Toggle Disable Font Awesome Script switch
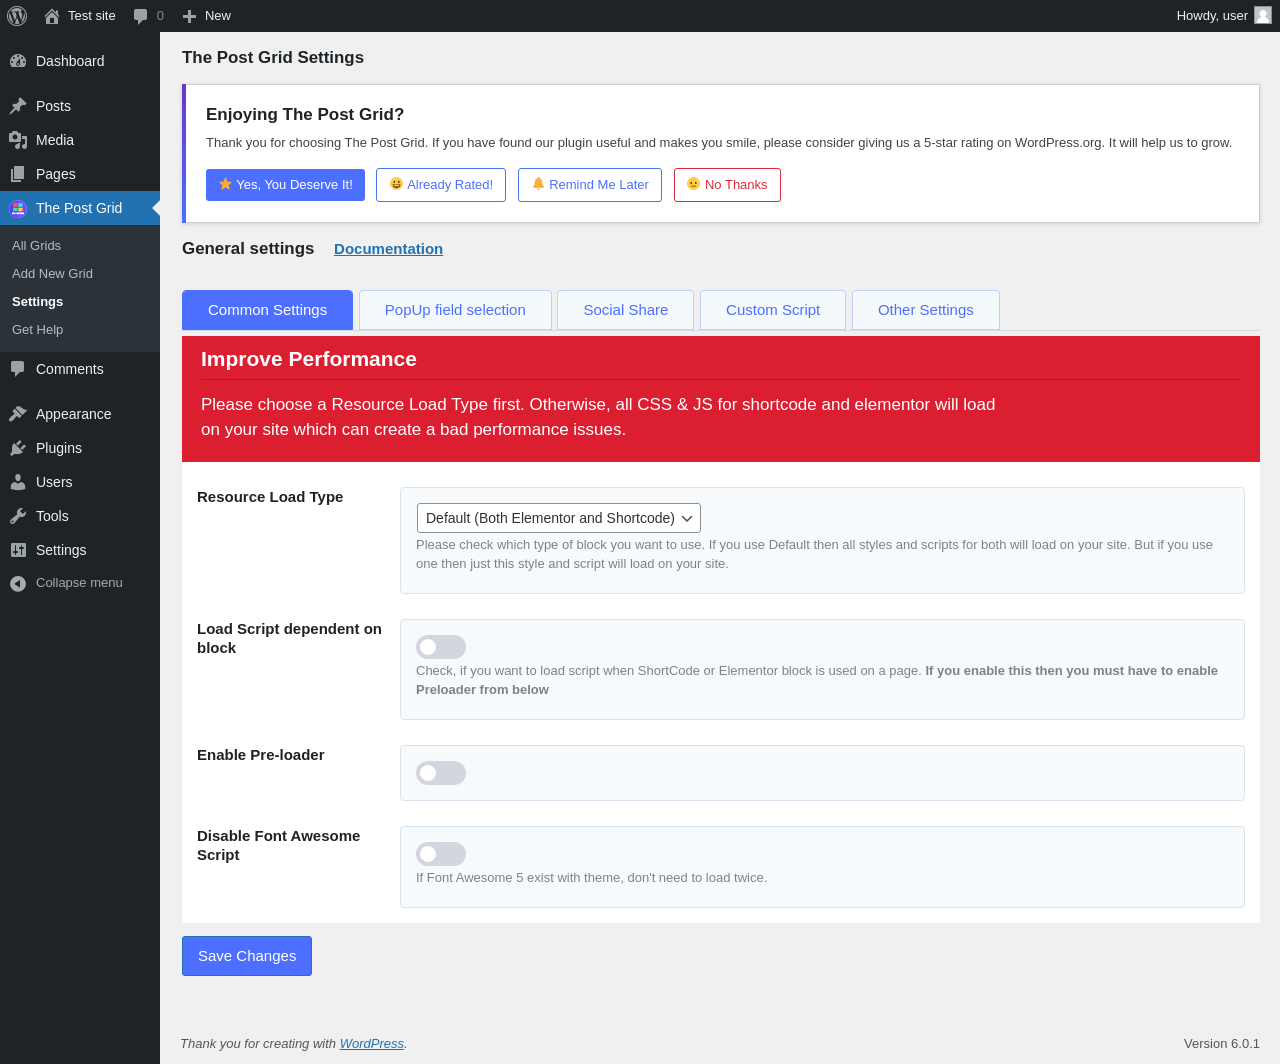1280x1064 pixels. pos(441,854)
